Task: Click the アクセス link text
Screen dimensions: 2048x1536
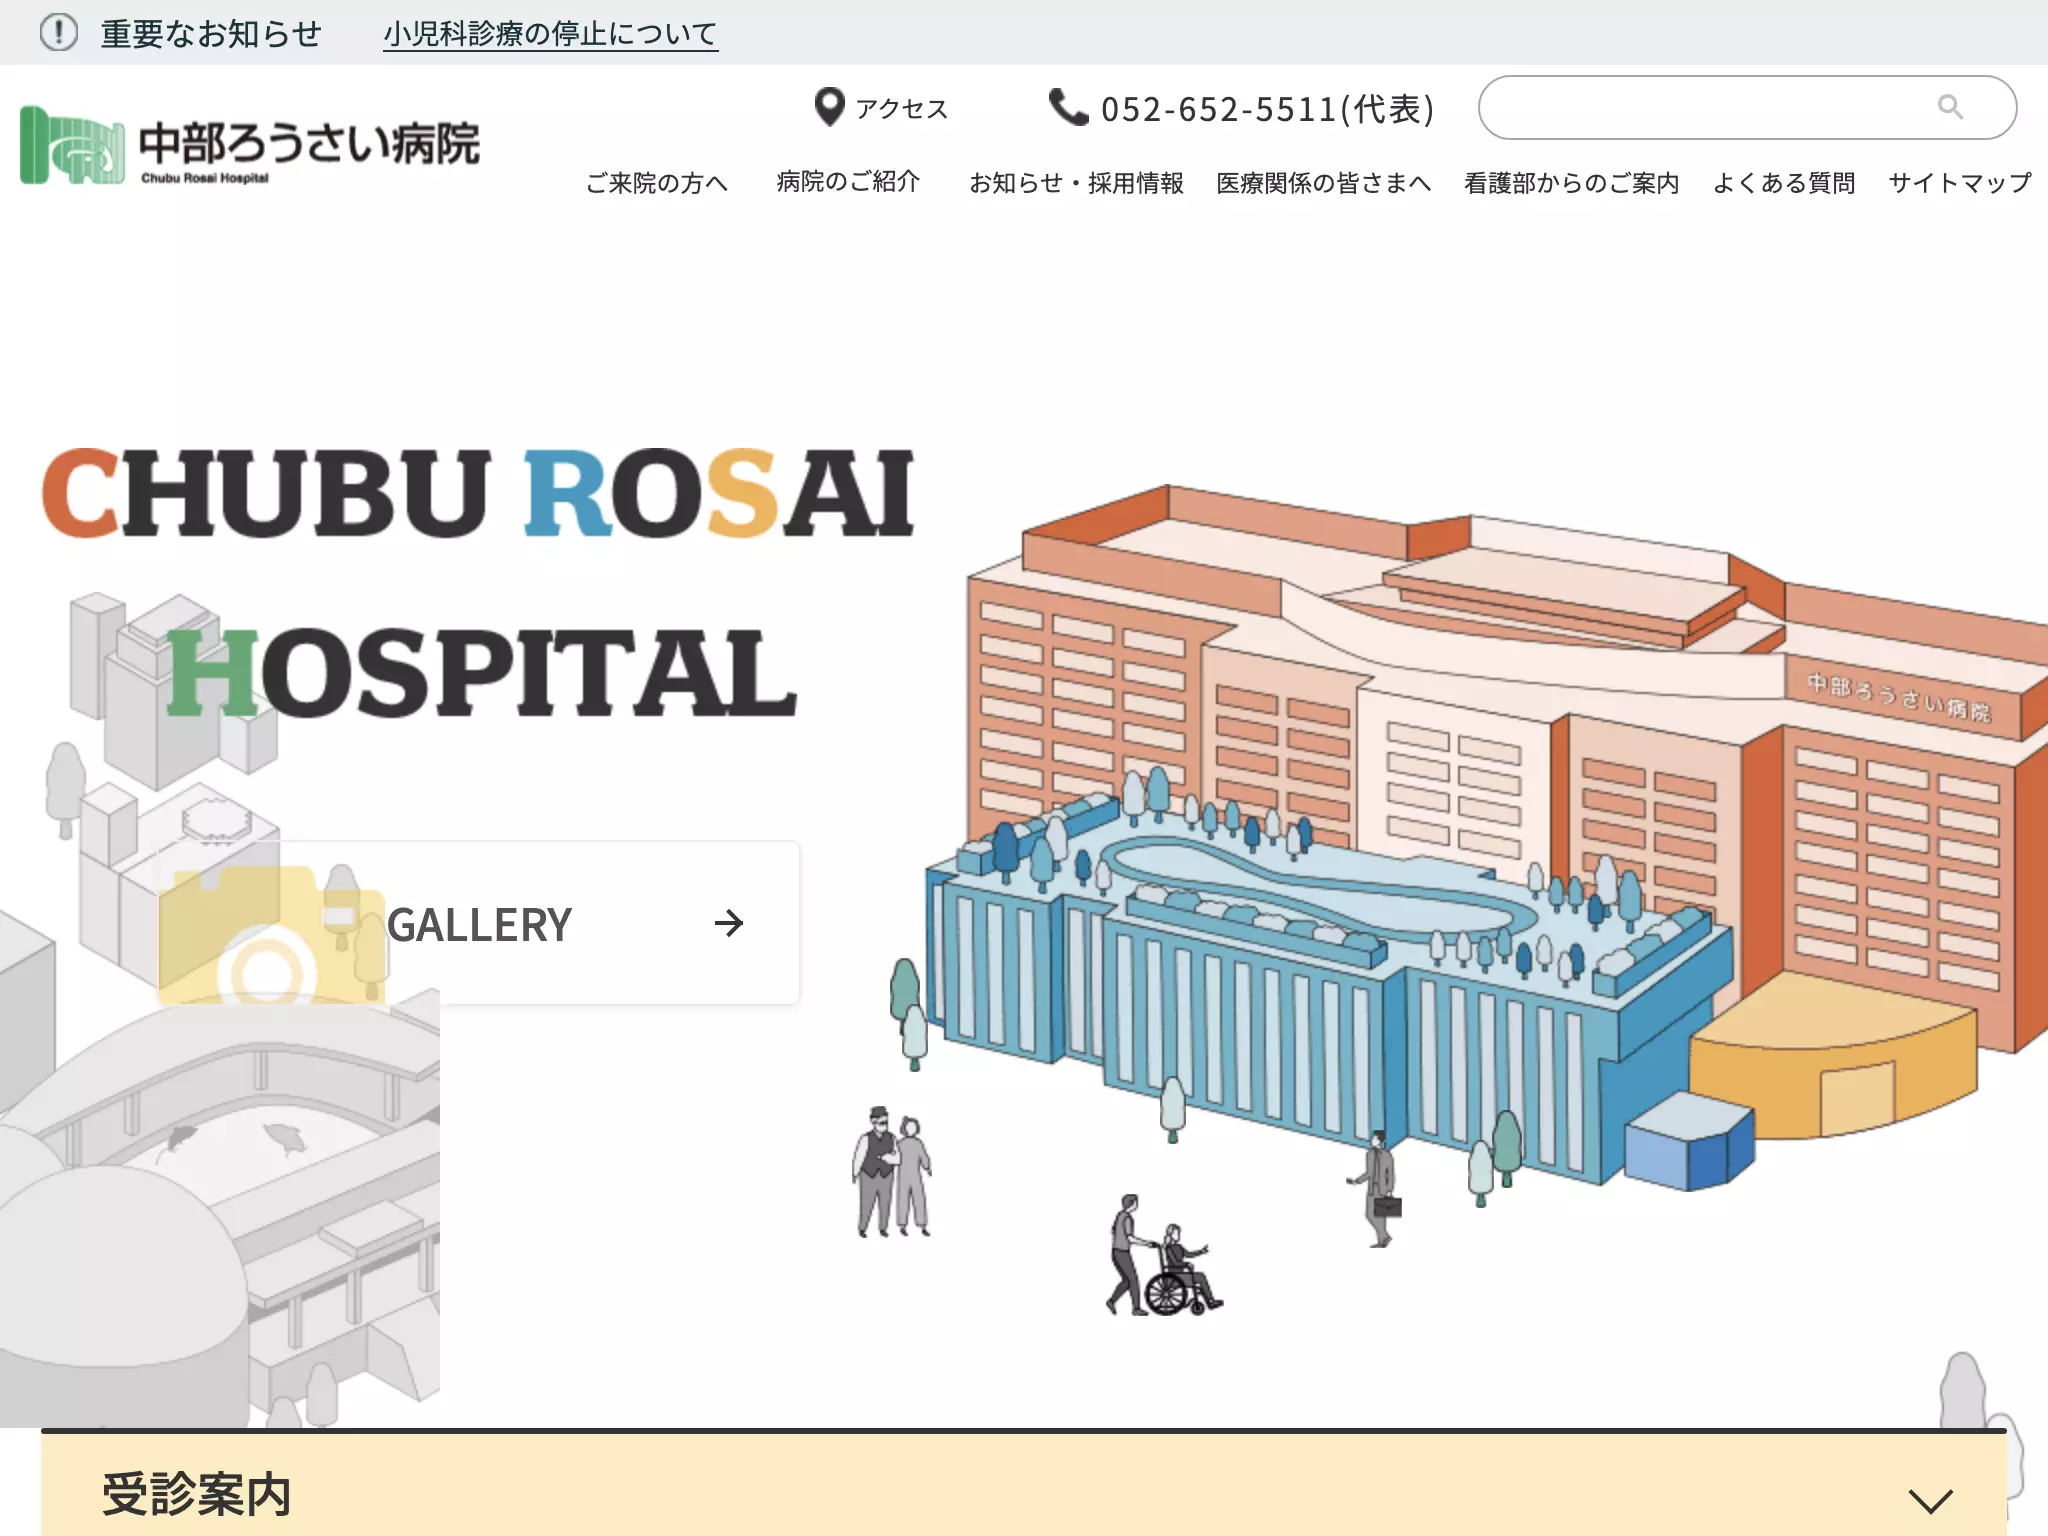Action: pos(901,108)
